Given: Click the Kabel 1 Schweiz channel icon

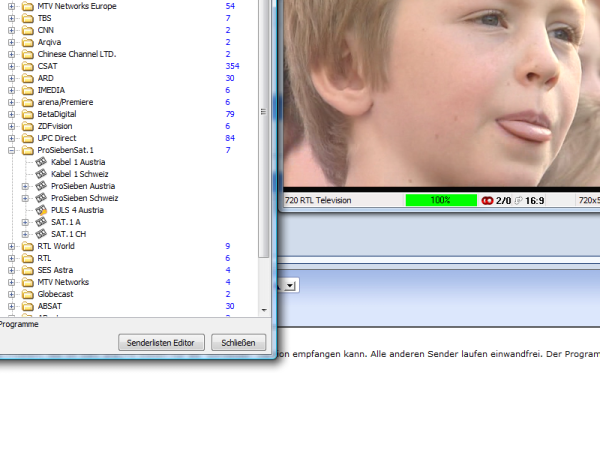Looking at the screenshot, I should coord(41,174).
